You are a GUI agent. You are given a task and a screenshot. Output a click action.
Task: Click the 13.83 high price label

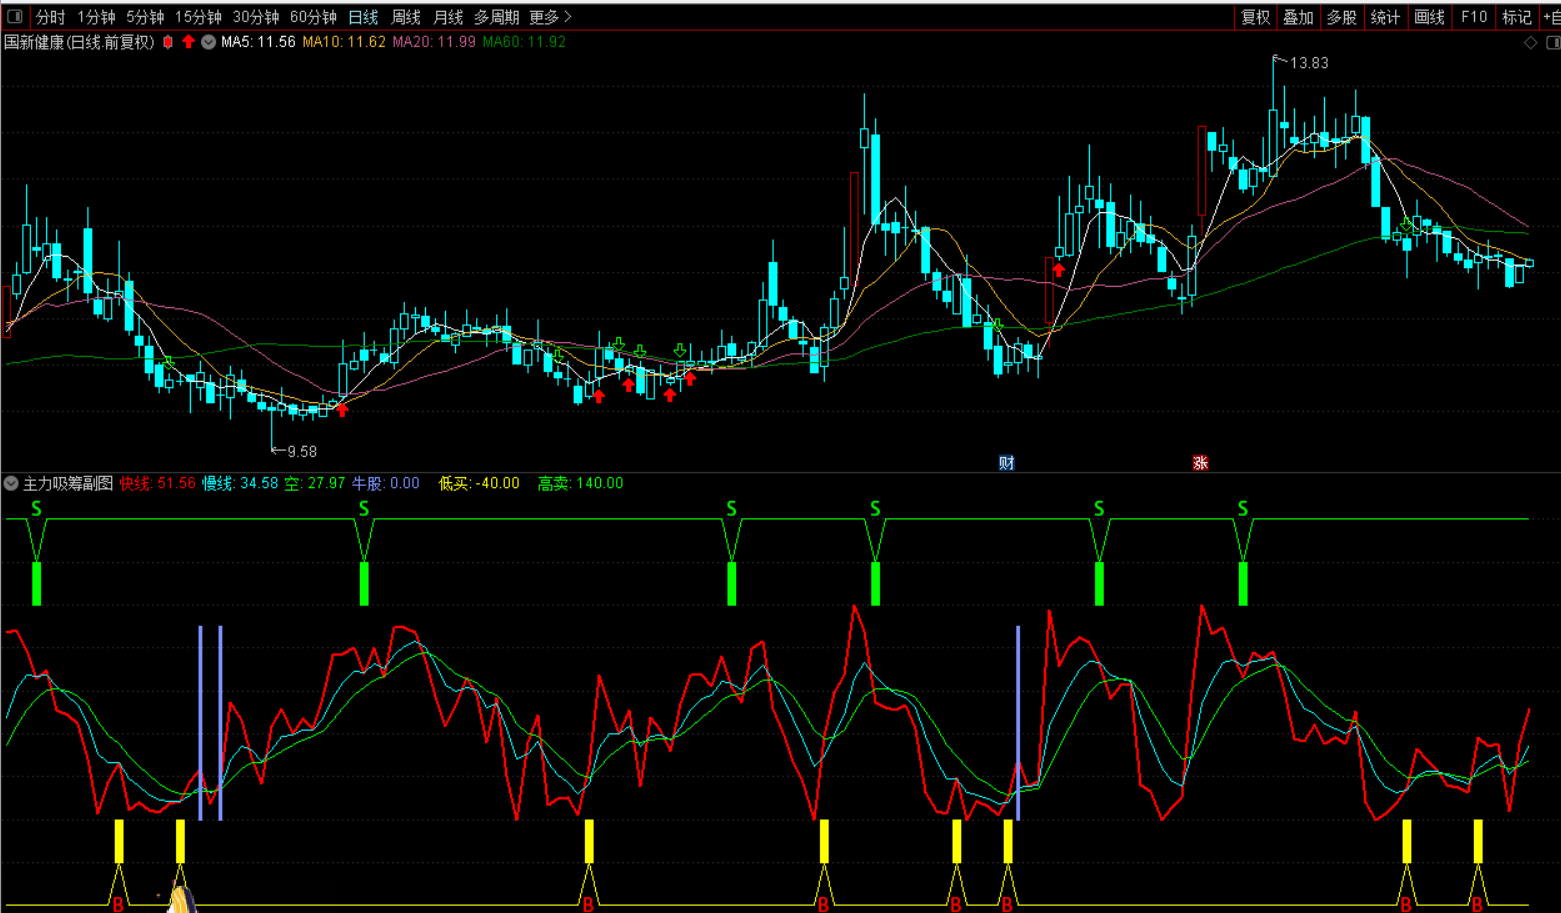pyautogui.click(x=1309, y=63)
